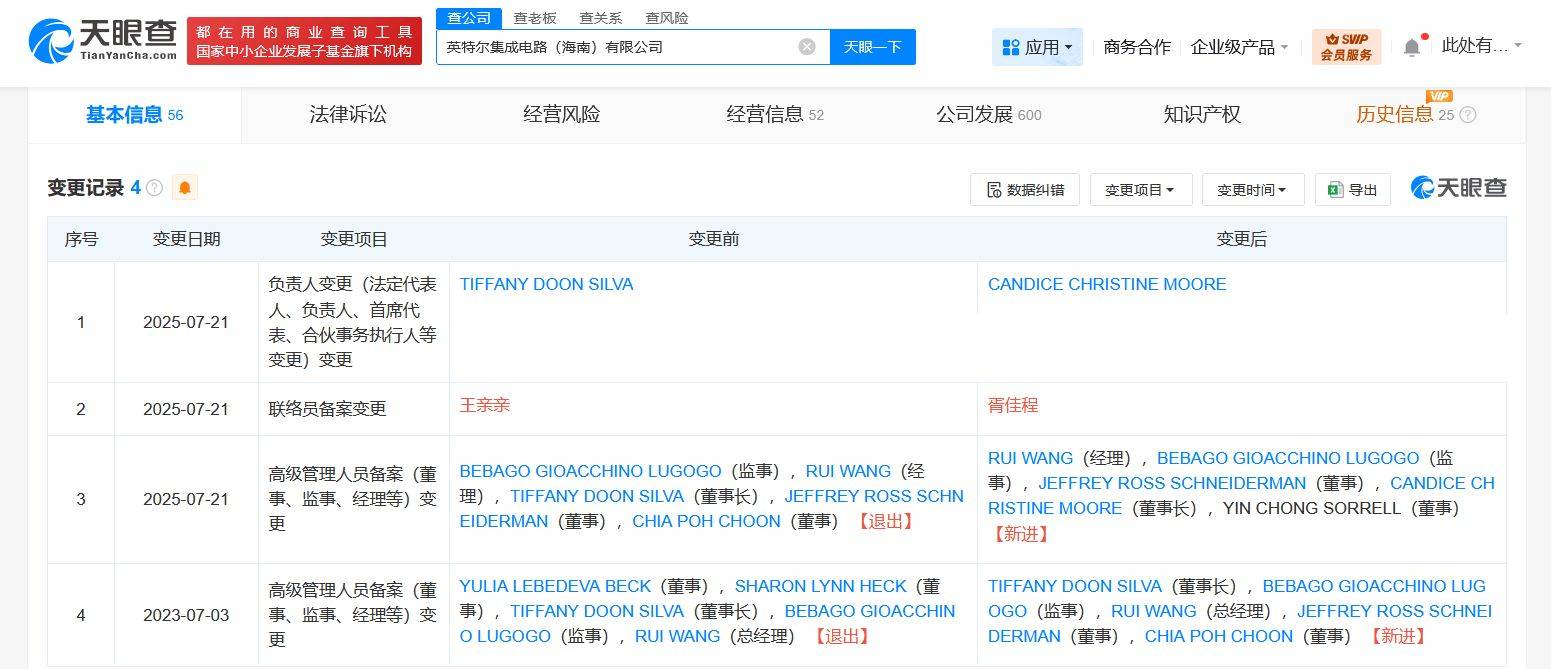
Task: Open the 商务合作 link
Action: (1137, 47)
